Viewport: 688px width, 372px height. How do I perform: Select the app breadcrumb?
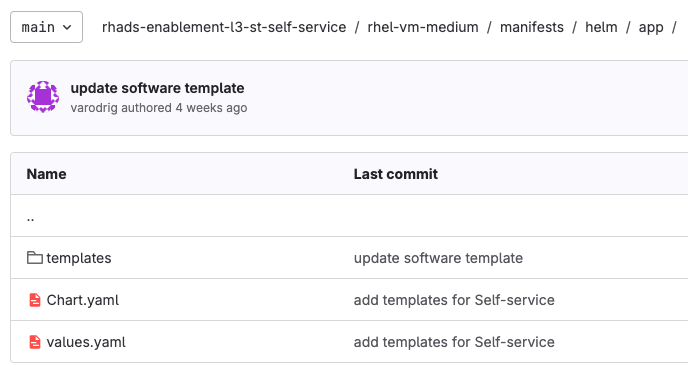[651, 28]
